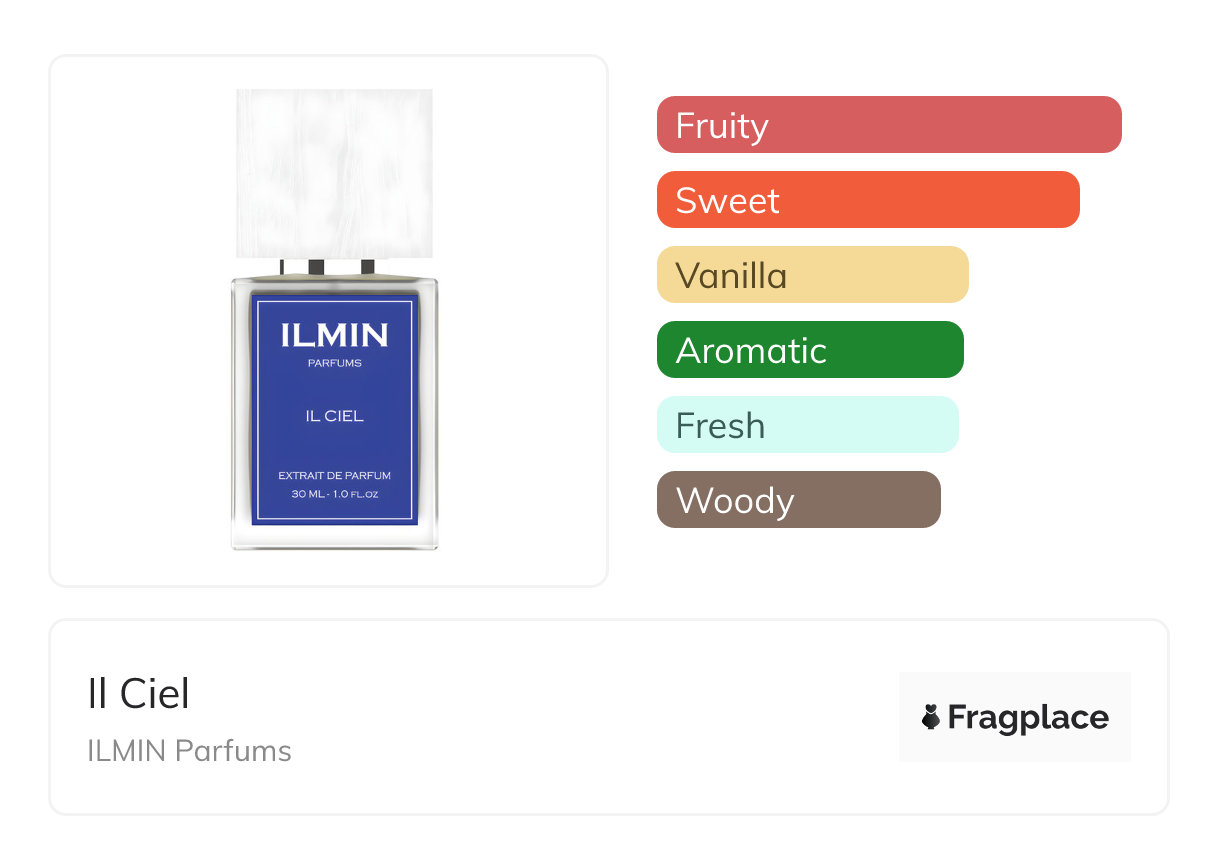Click the Fragplace perfume bottle logo icon

931,717
